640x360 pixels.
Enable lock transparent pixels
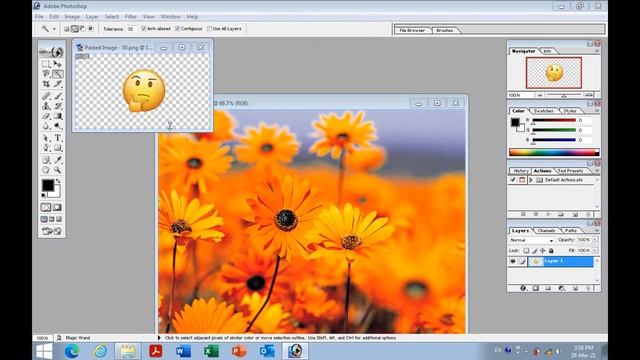[x=526, y=251]
